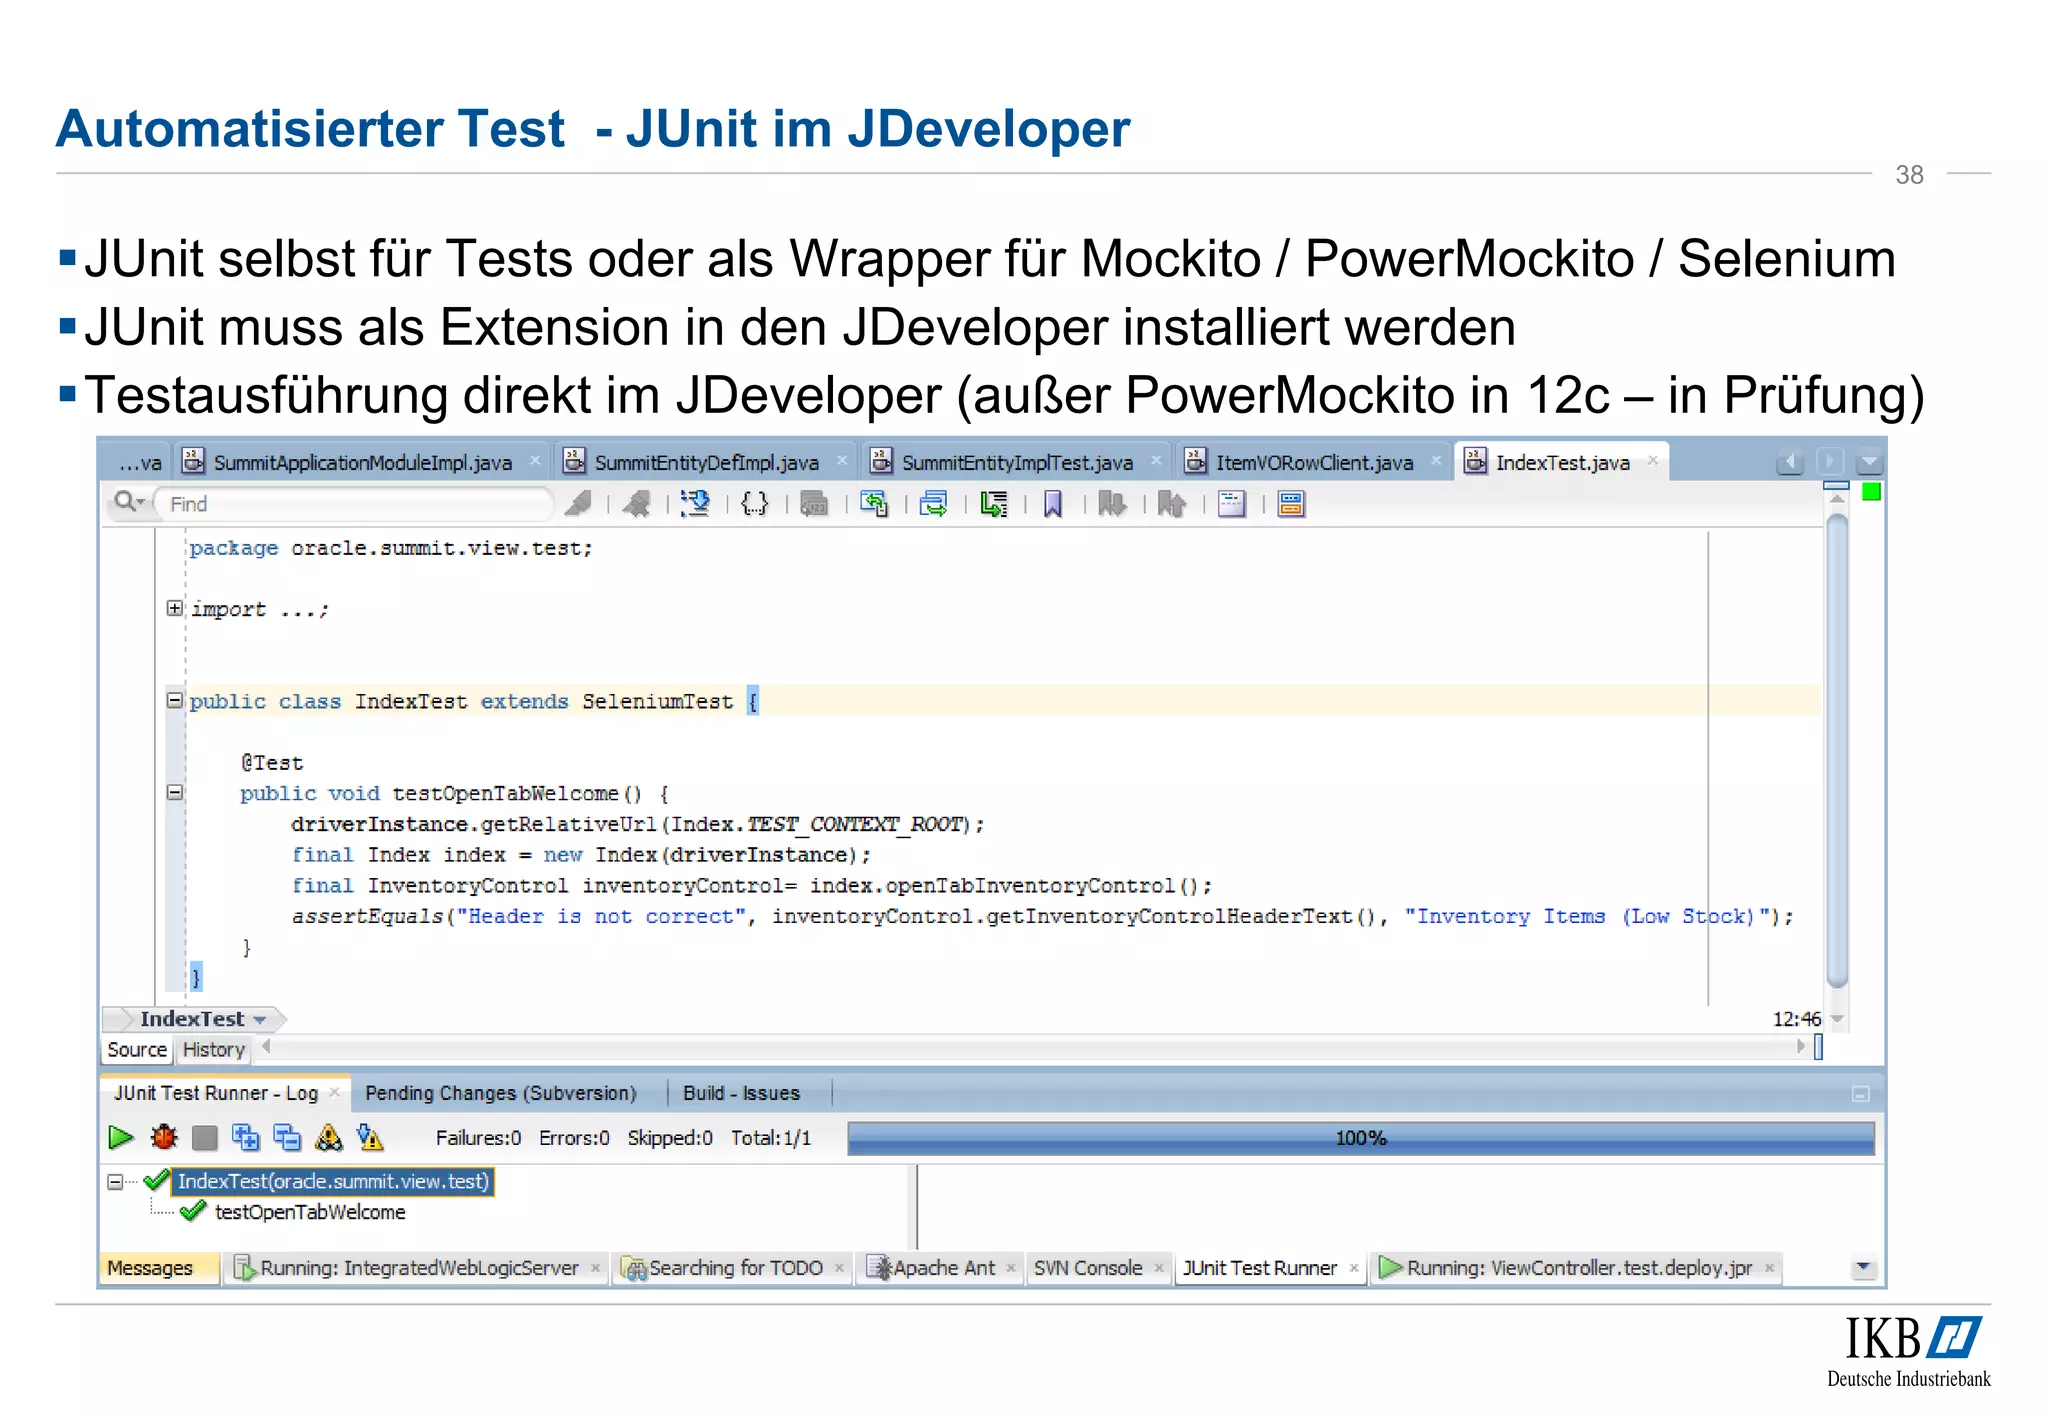Expand all test results icon

click(x=246, y=1137)
